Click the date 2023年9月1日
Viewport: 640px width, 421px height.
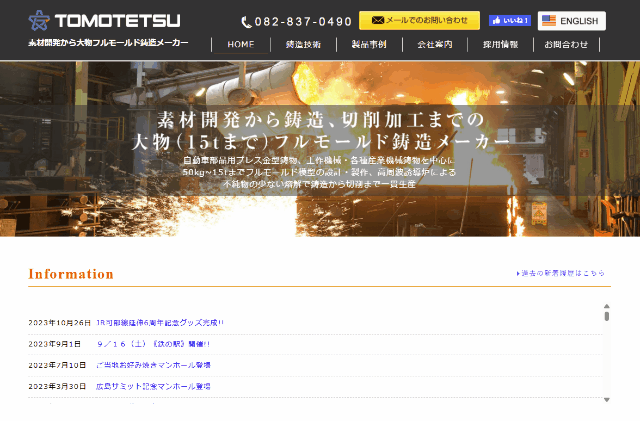pyautogui.click(x=54, y=344)
